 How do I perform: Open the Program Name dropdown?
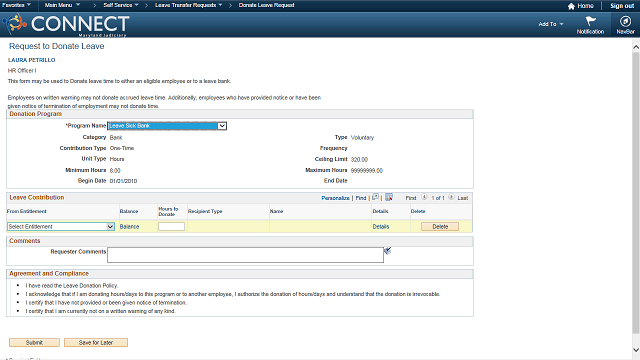[167, 126]
